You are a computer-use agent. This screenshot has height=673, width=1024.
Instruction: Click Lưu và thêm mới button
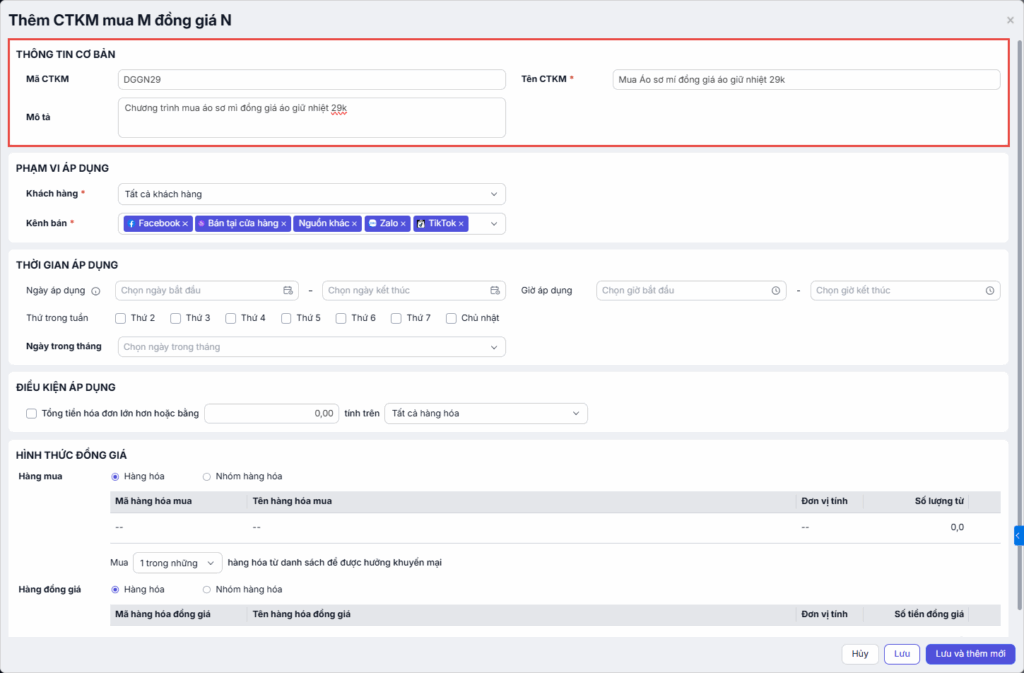click(x=970, y=654)
